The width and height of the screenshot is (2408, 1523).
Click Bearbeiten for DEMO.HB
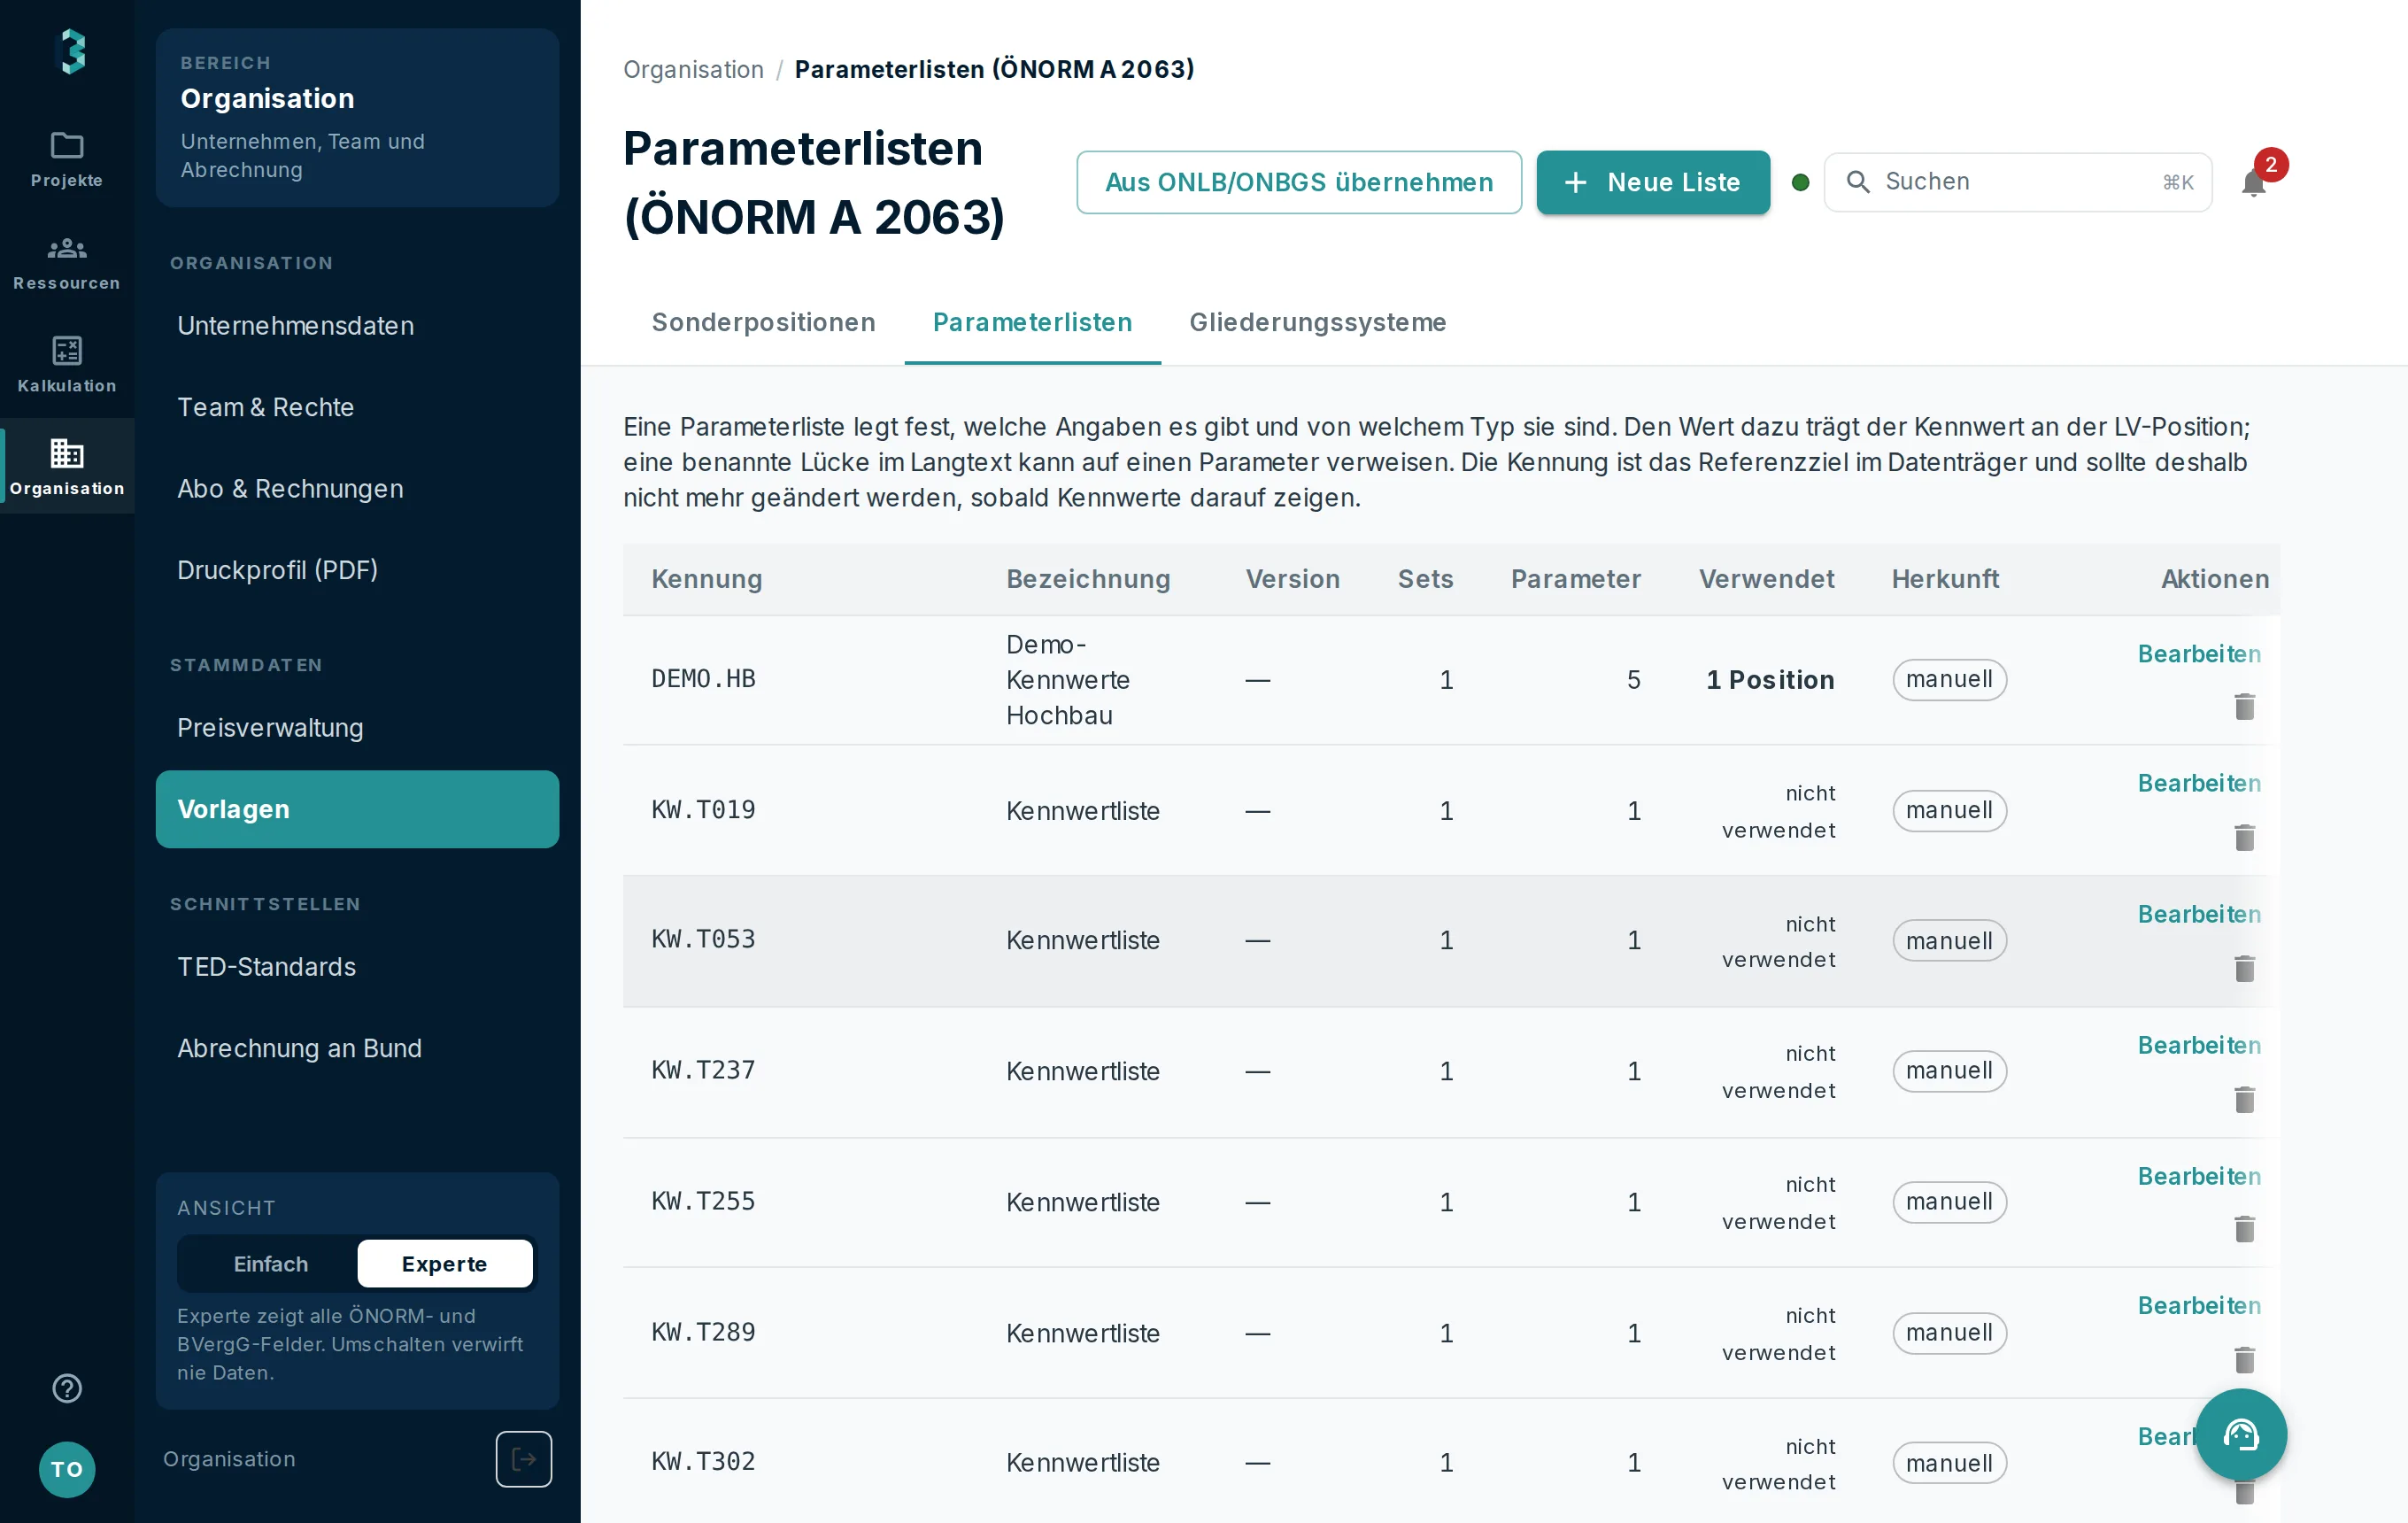click(2199, 654)
